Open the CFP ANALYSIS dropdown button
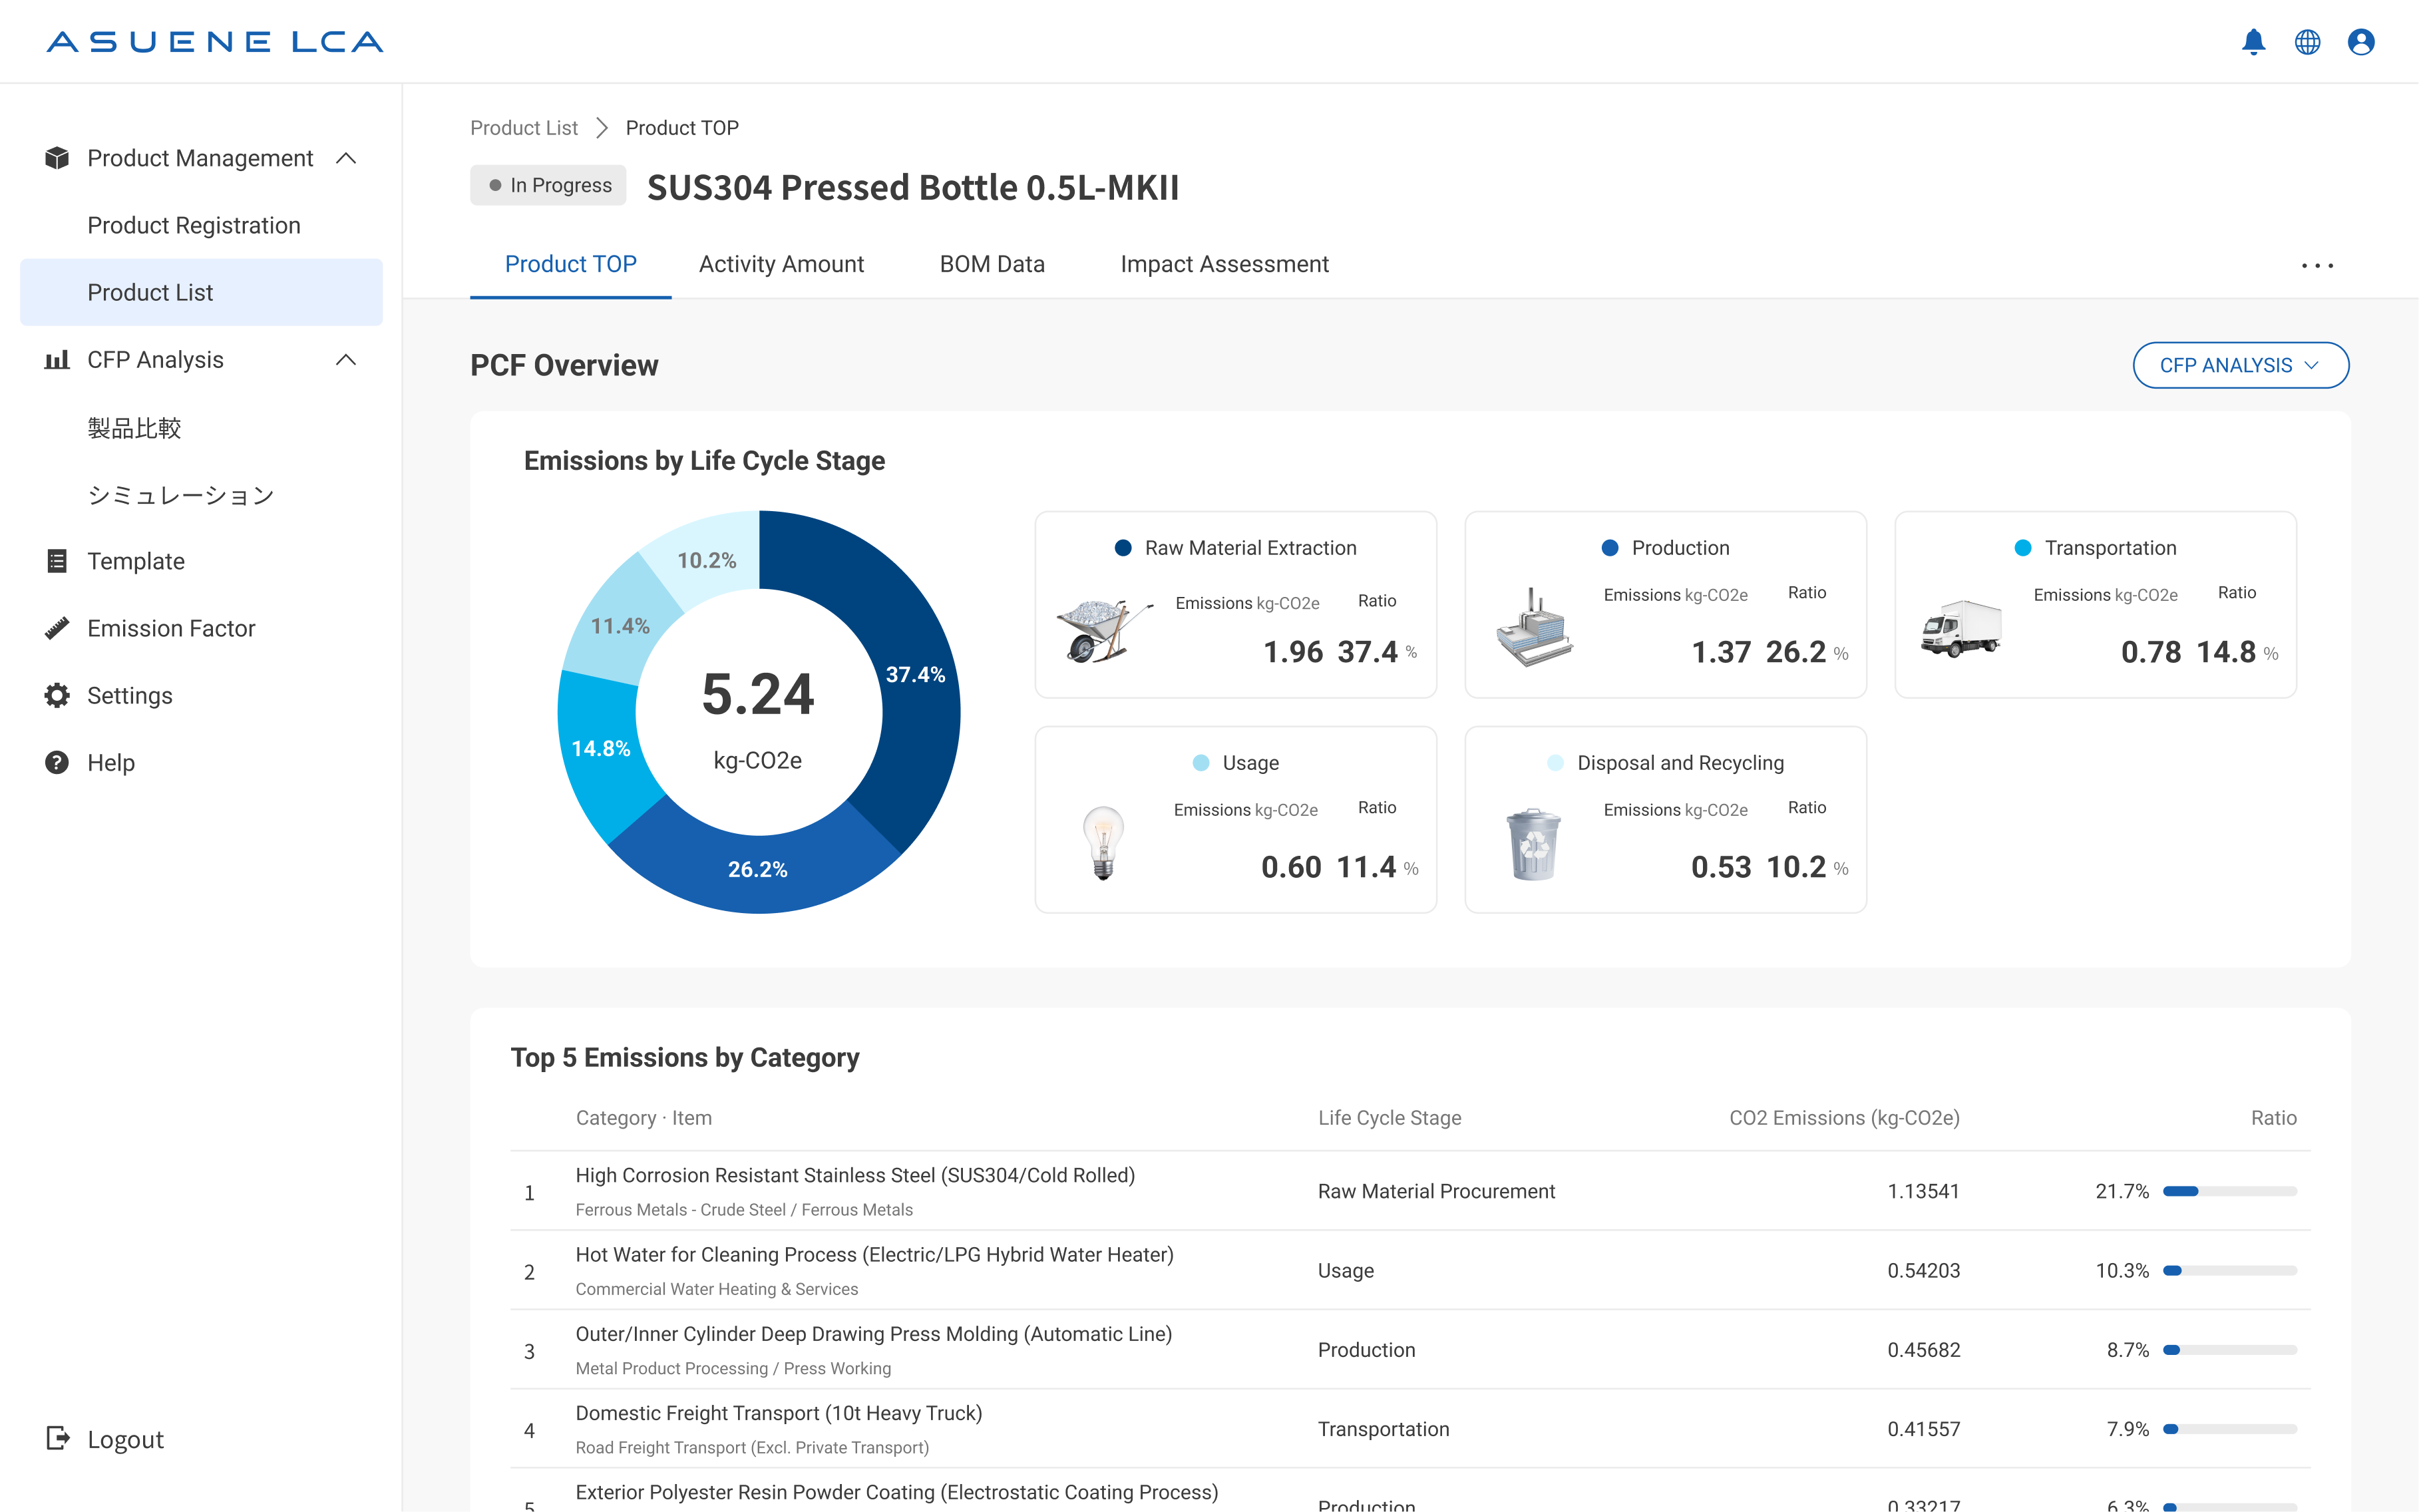The width and height of the screenshot is (2419, 1512). point(2240,365)
